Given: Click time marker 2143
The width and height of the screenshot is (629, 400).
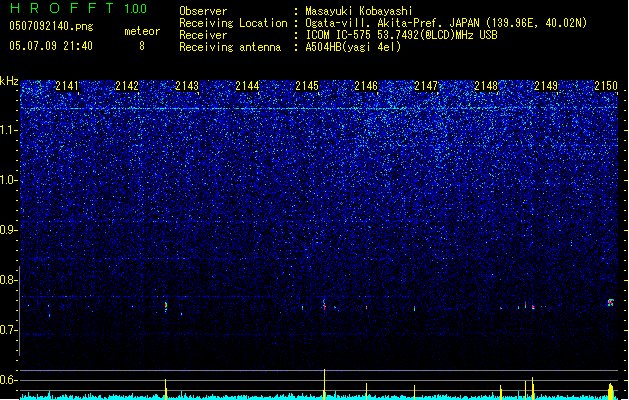Looking at the screenshot, I should click(x=187, y=85).
